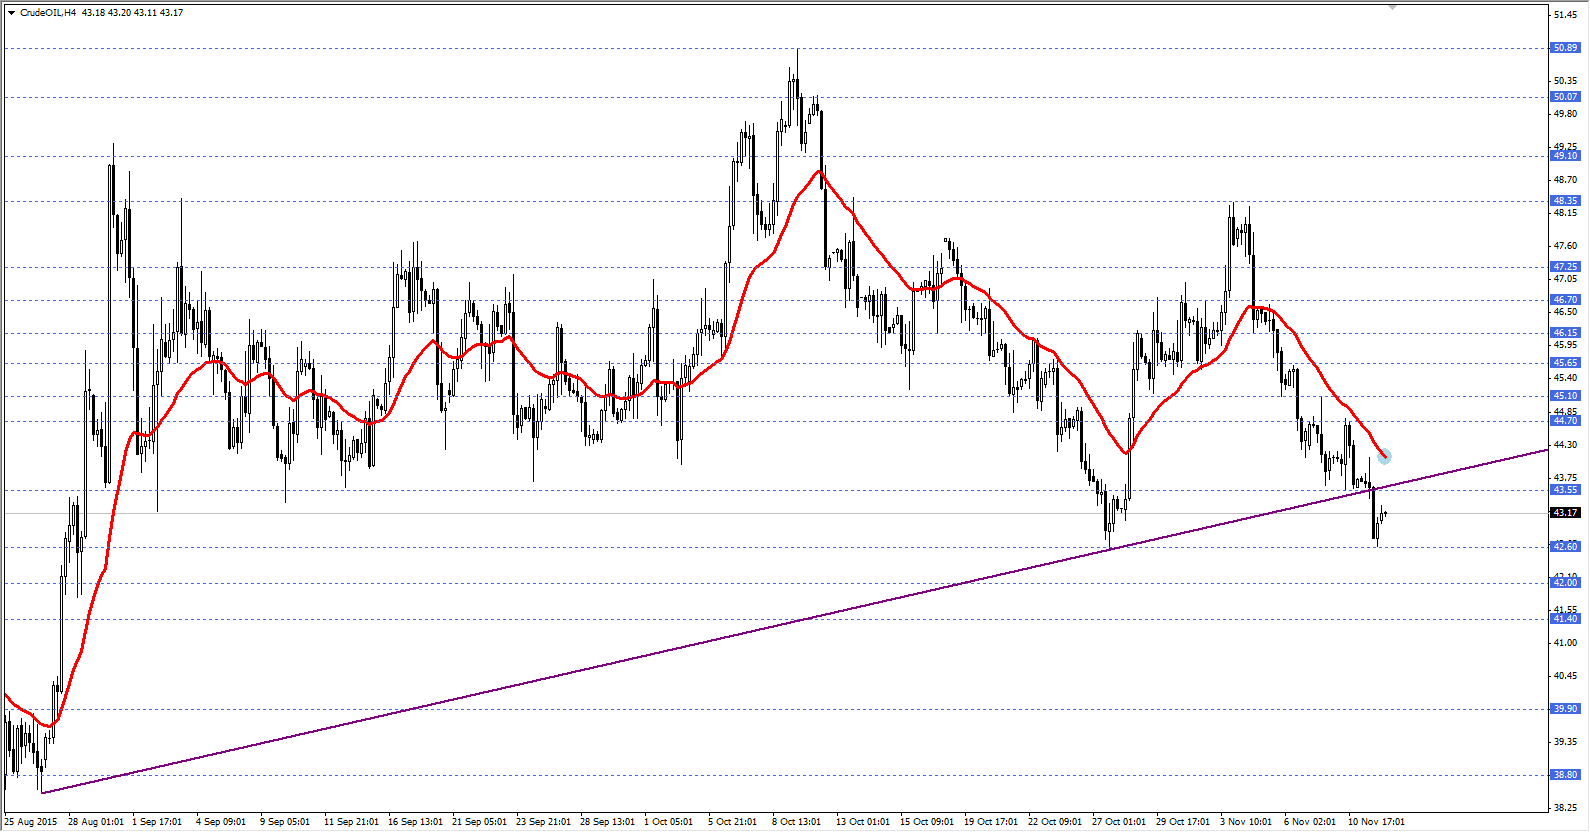Image resolution: width=1590 pixels, height=832 pixels.
Task: Click the CrudeOIL,H4 chart title text
Action: [48, 13]
